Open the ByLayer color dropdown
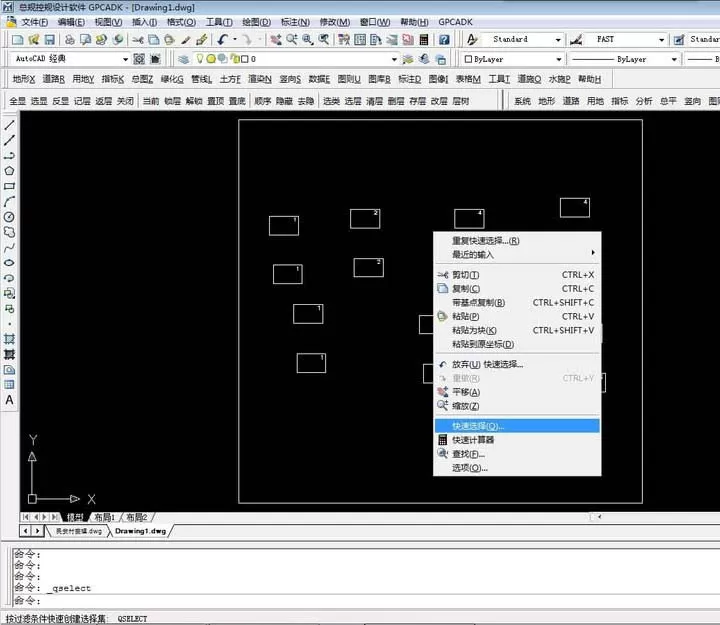The height and width of the screenshot is (625, 720). (559, 59)
